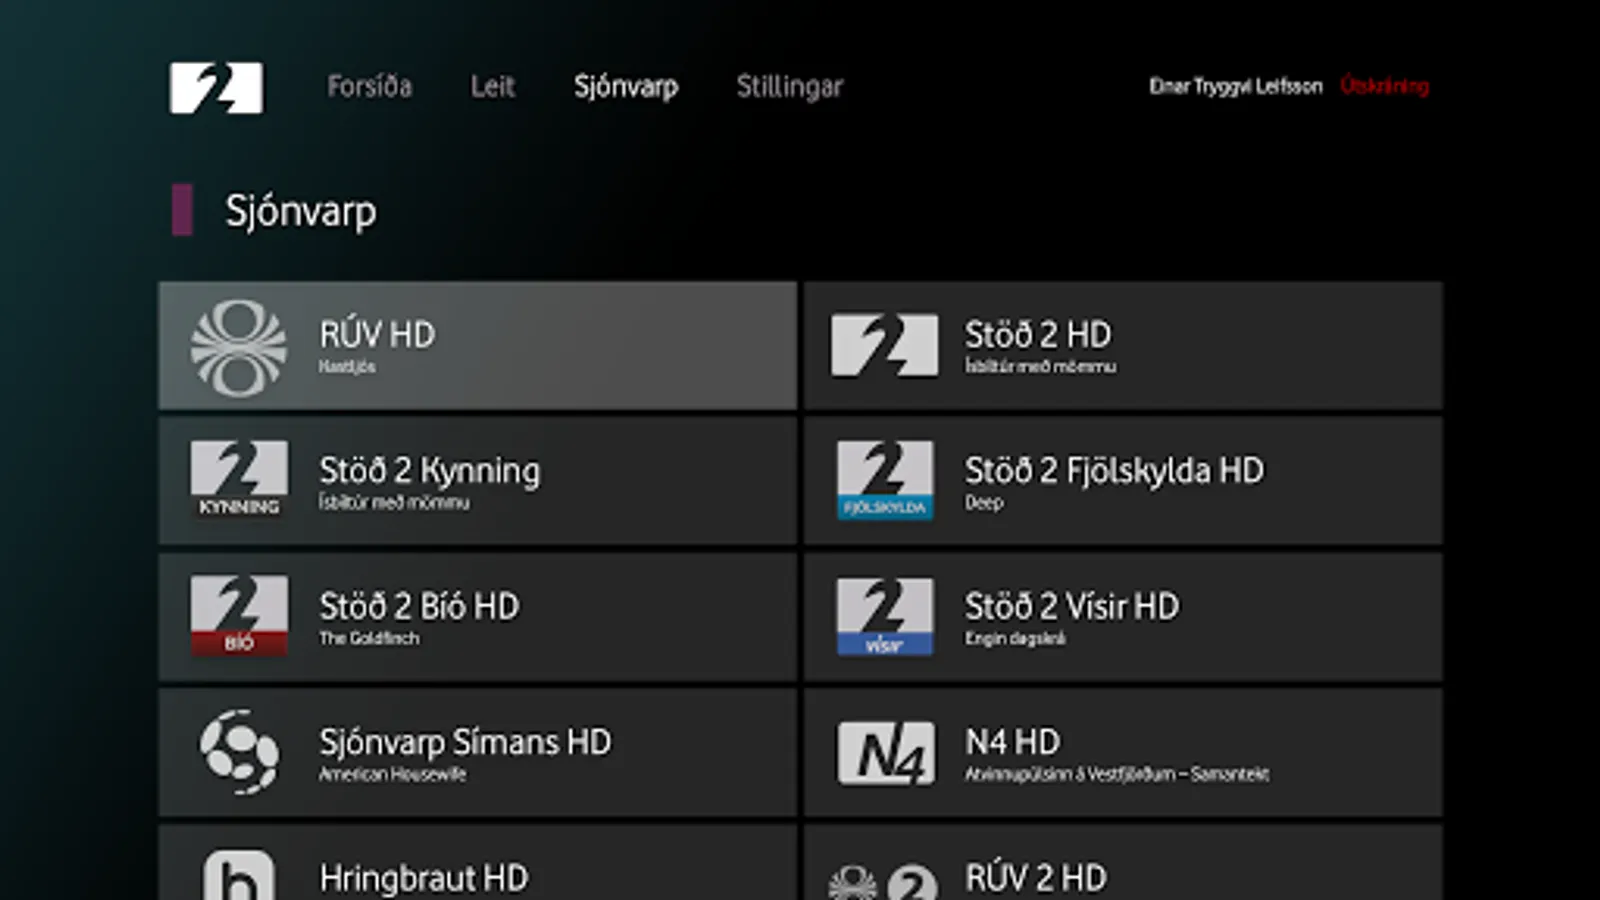
Task: Click the "Deep" programme subtitle
Action: point(984,503)
